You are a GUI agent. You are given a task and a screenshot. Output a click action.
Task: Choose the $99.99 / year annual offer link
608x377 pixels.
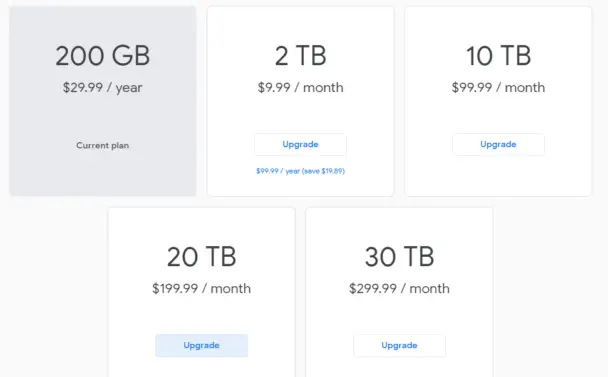(300, 171)
